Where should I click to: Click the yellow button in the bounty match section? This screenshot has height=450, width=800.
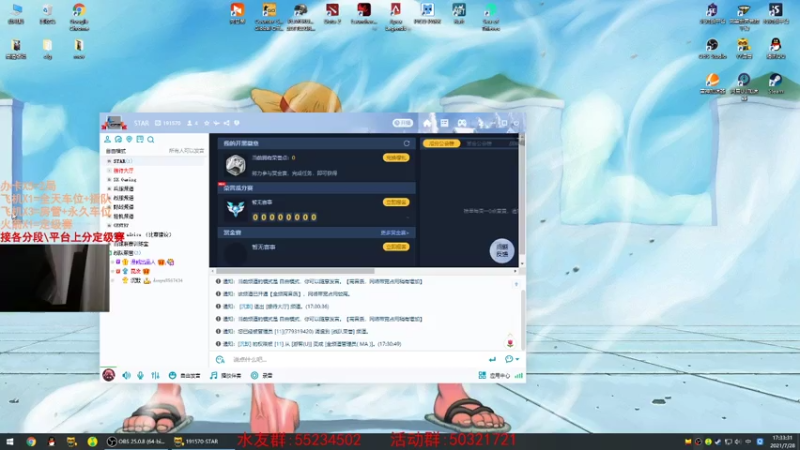[396, 247]
